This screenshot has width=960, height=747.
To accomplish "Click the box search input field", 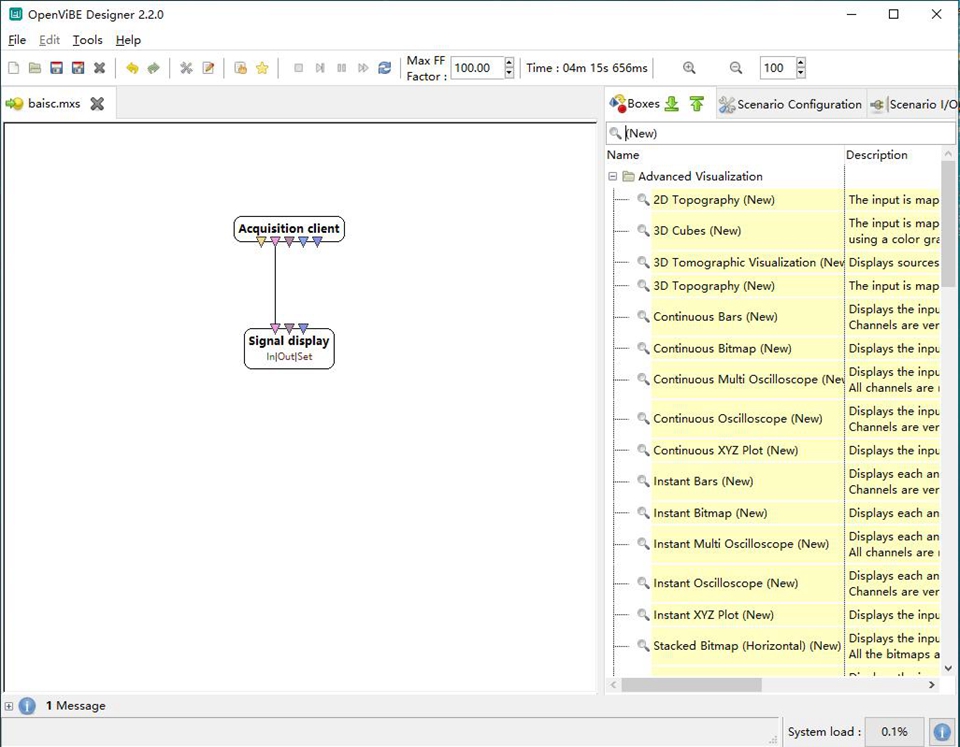I will click(780, 133).
